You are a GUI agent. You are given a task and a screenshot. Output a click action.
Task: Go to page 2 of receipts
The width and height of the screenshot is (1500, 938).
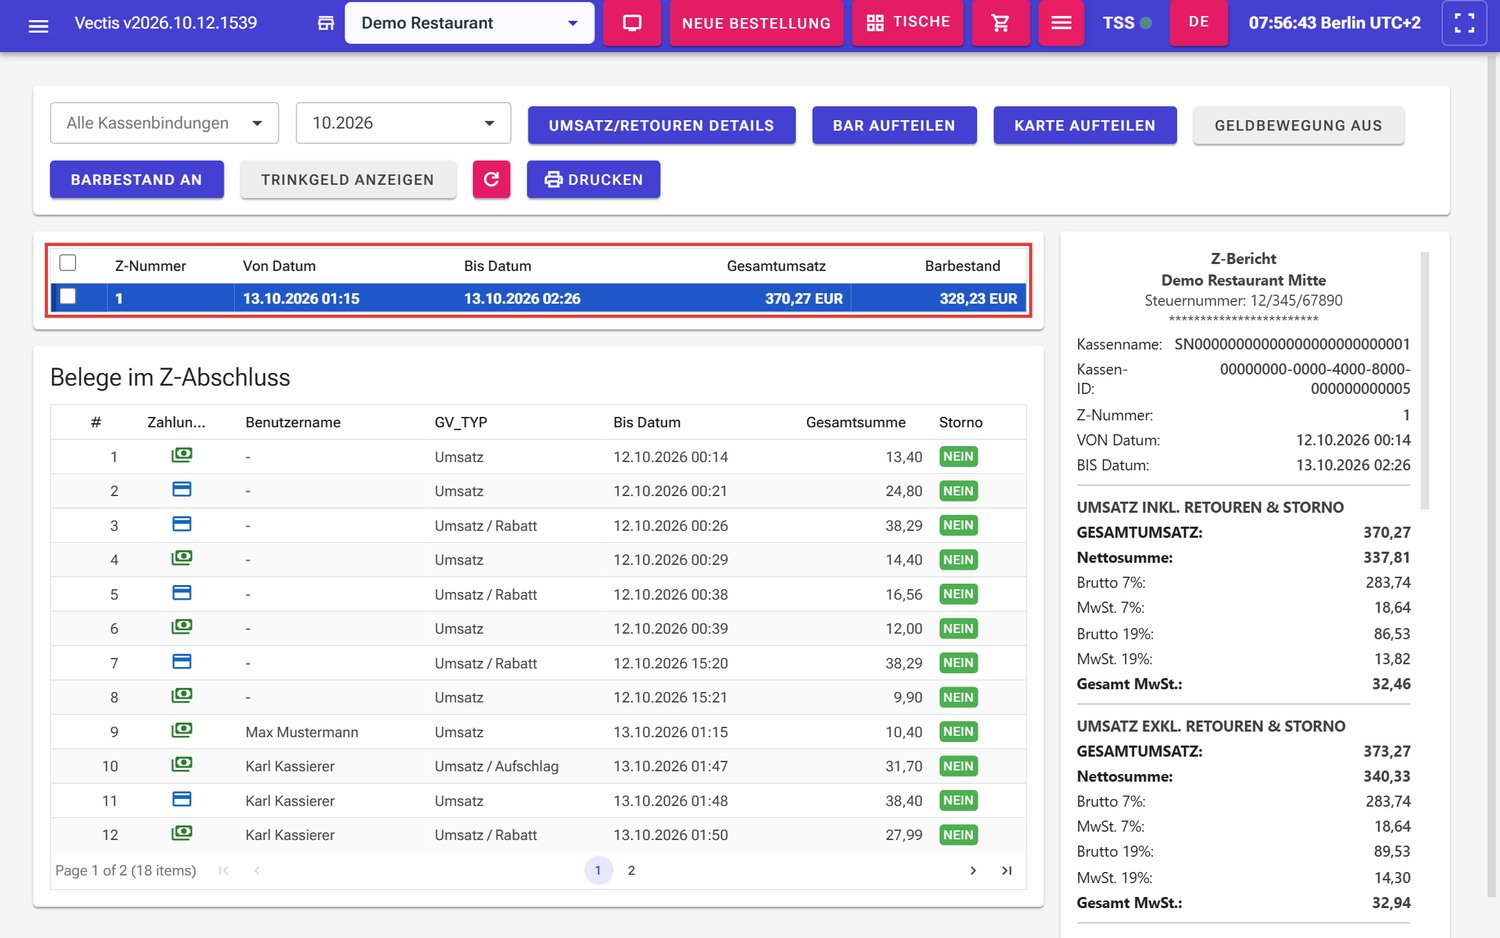(x=631, y=871)
